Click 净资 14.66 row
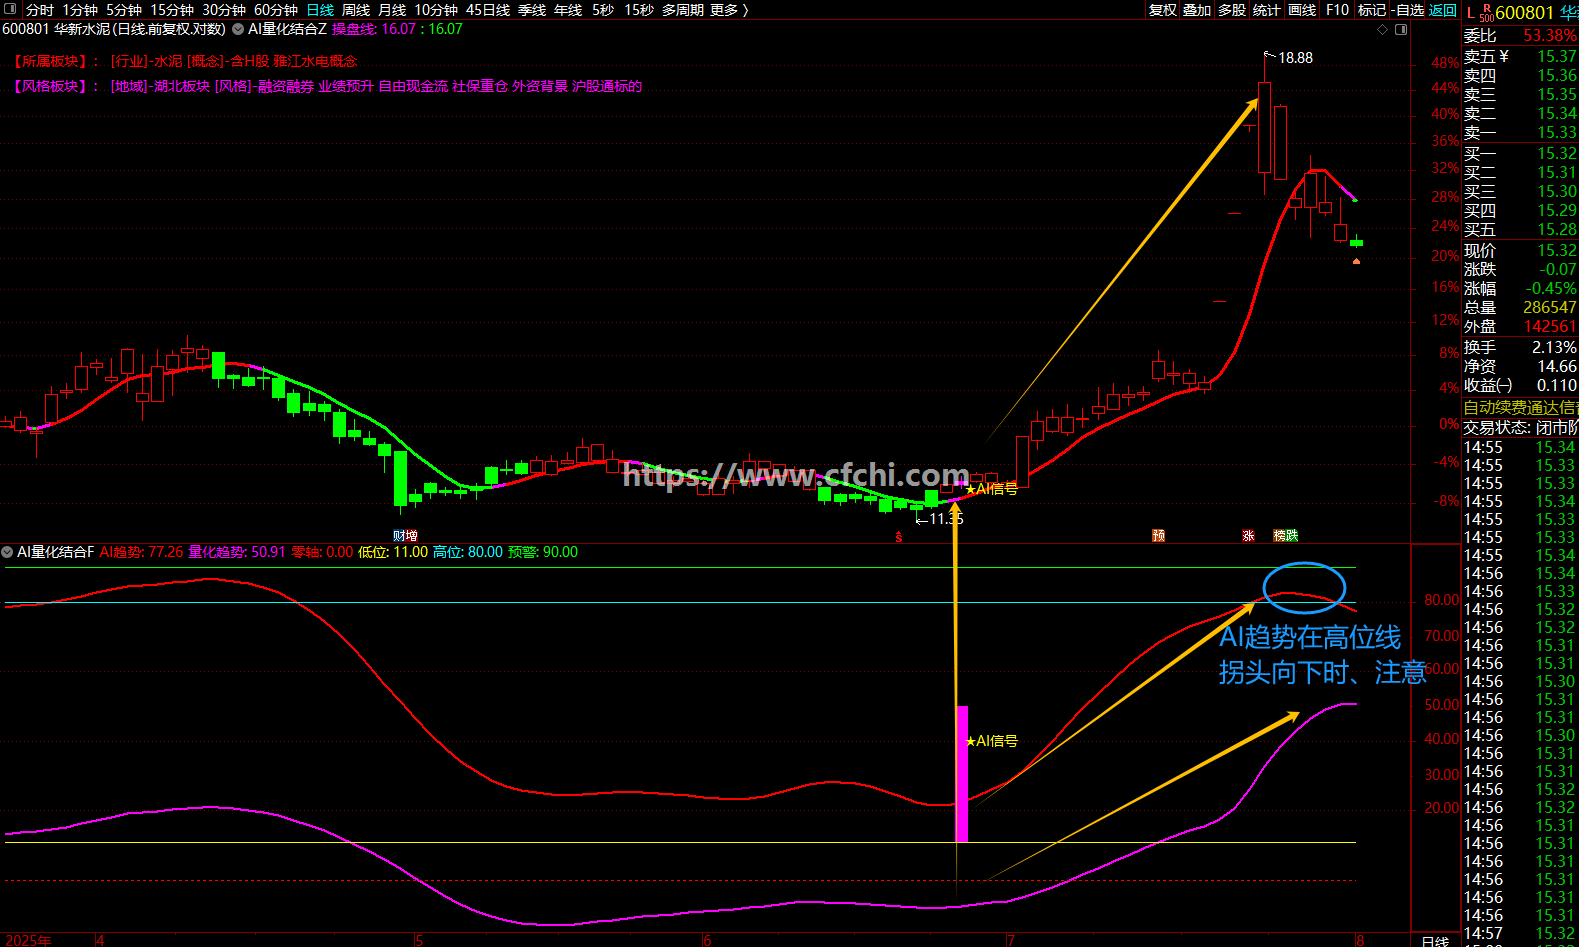The width and height of the screenshot is (1579, 947). click(1520, 367)
